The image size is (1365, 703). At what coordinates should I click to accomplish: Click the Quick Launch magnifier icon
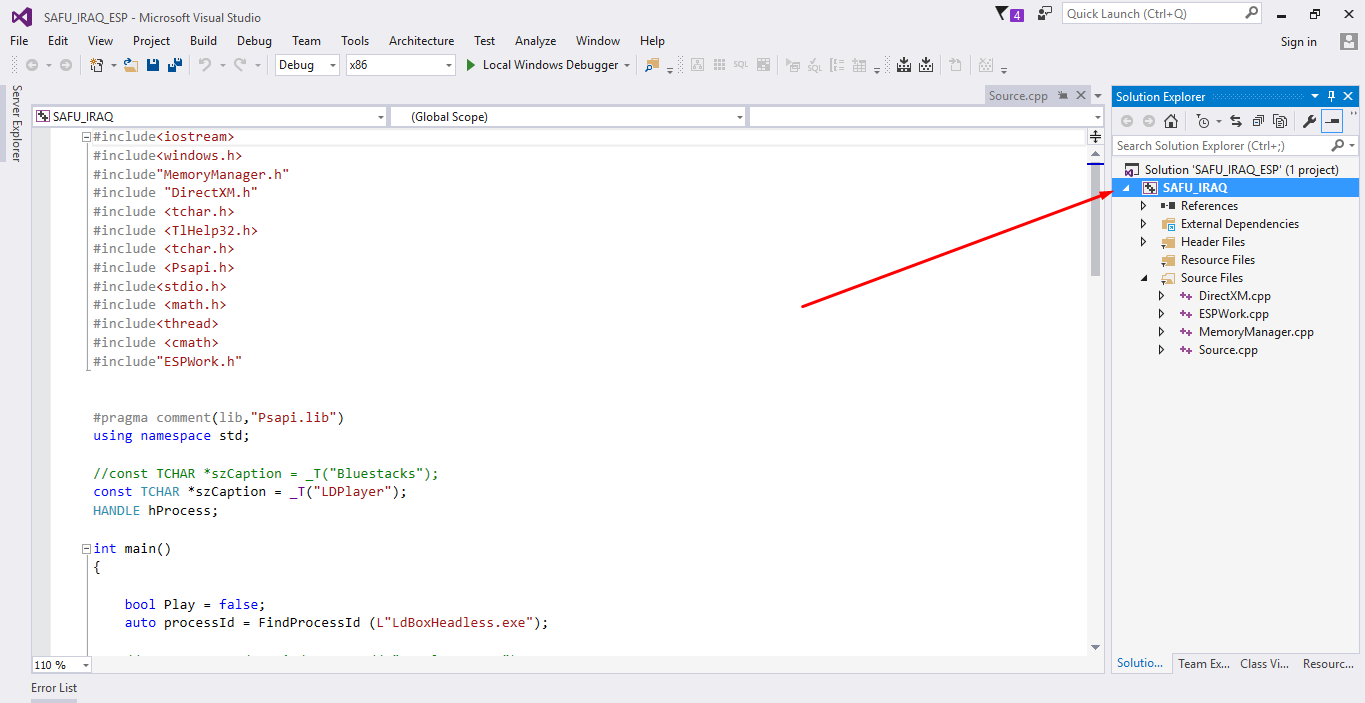pyautogui.click(x=1252, y=13)
